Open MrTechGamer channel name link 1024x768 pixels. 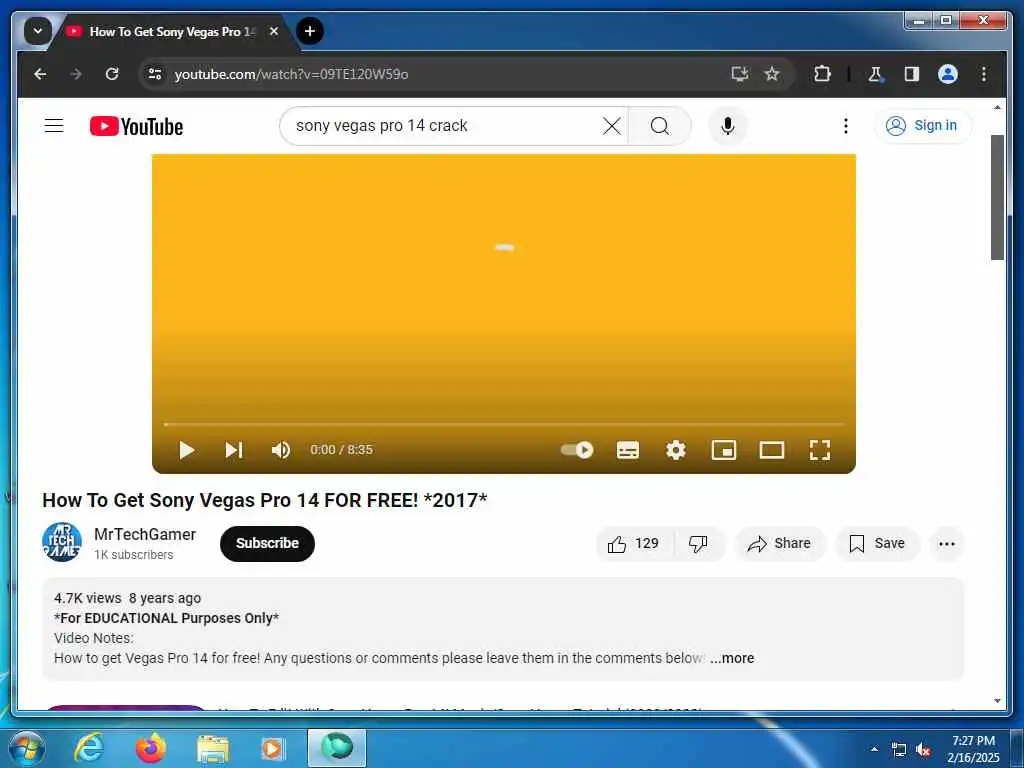[x=145, y=534]
